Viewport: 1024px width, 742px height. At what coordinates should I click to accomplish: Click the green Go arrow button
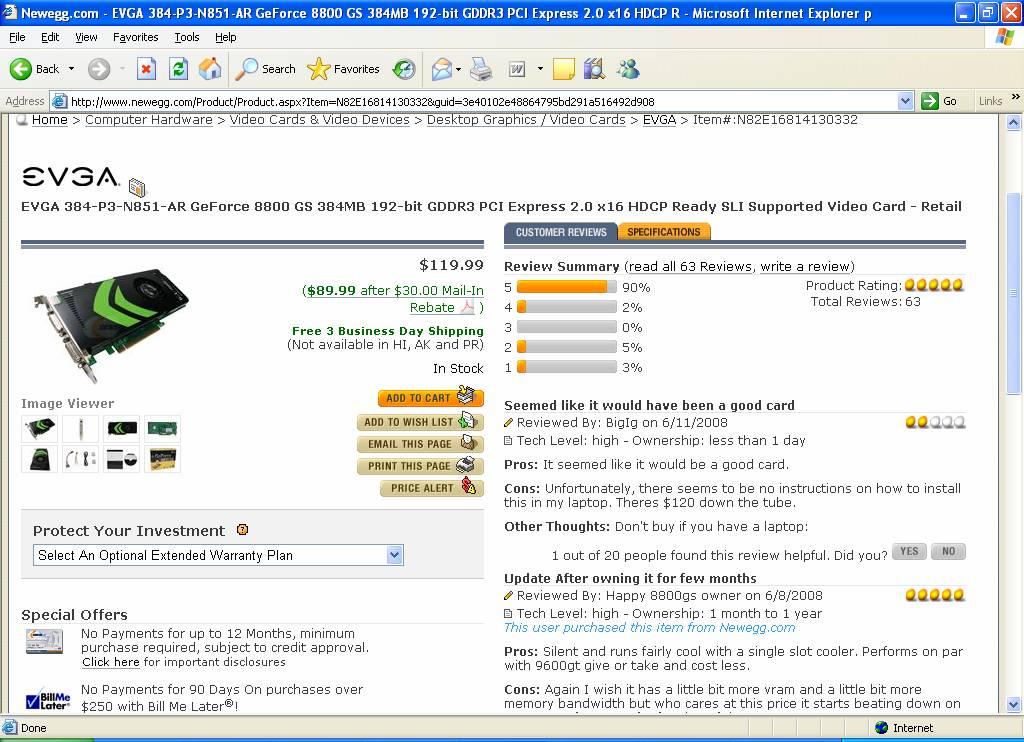click(929, 101)
